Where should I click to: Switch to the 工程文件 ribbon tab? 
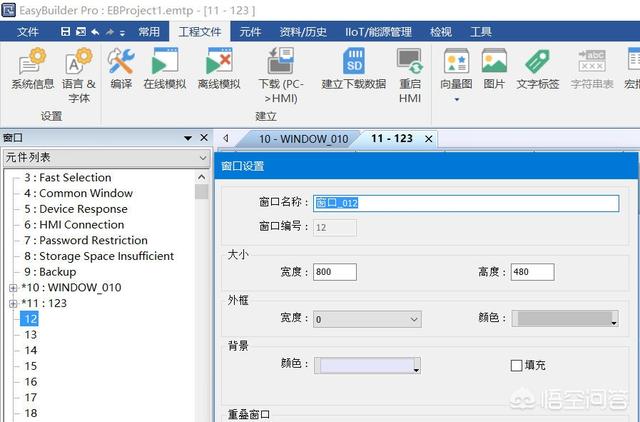tap(200, 31)
